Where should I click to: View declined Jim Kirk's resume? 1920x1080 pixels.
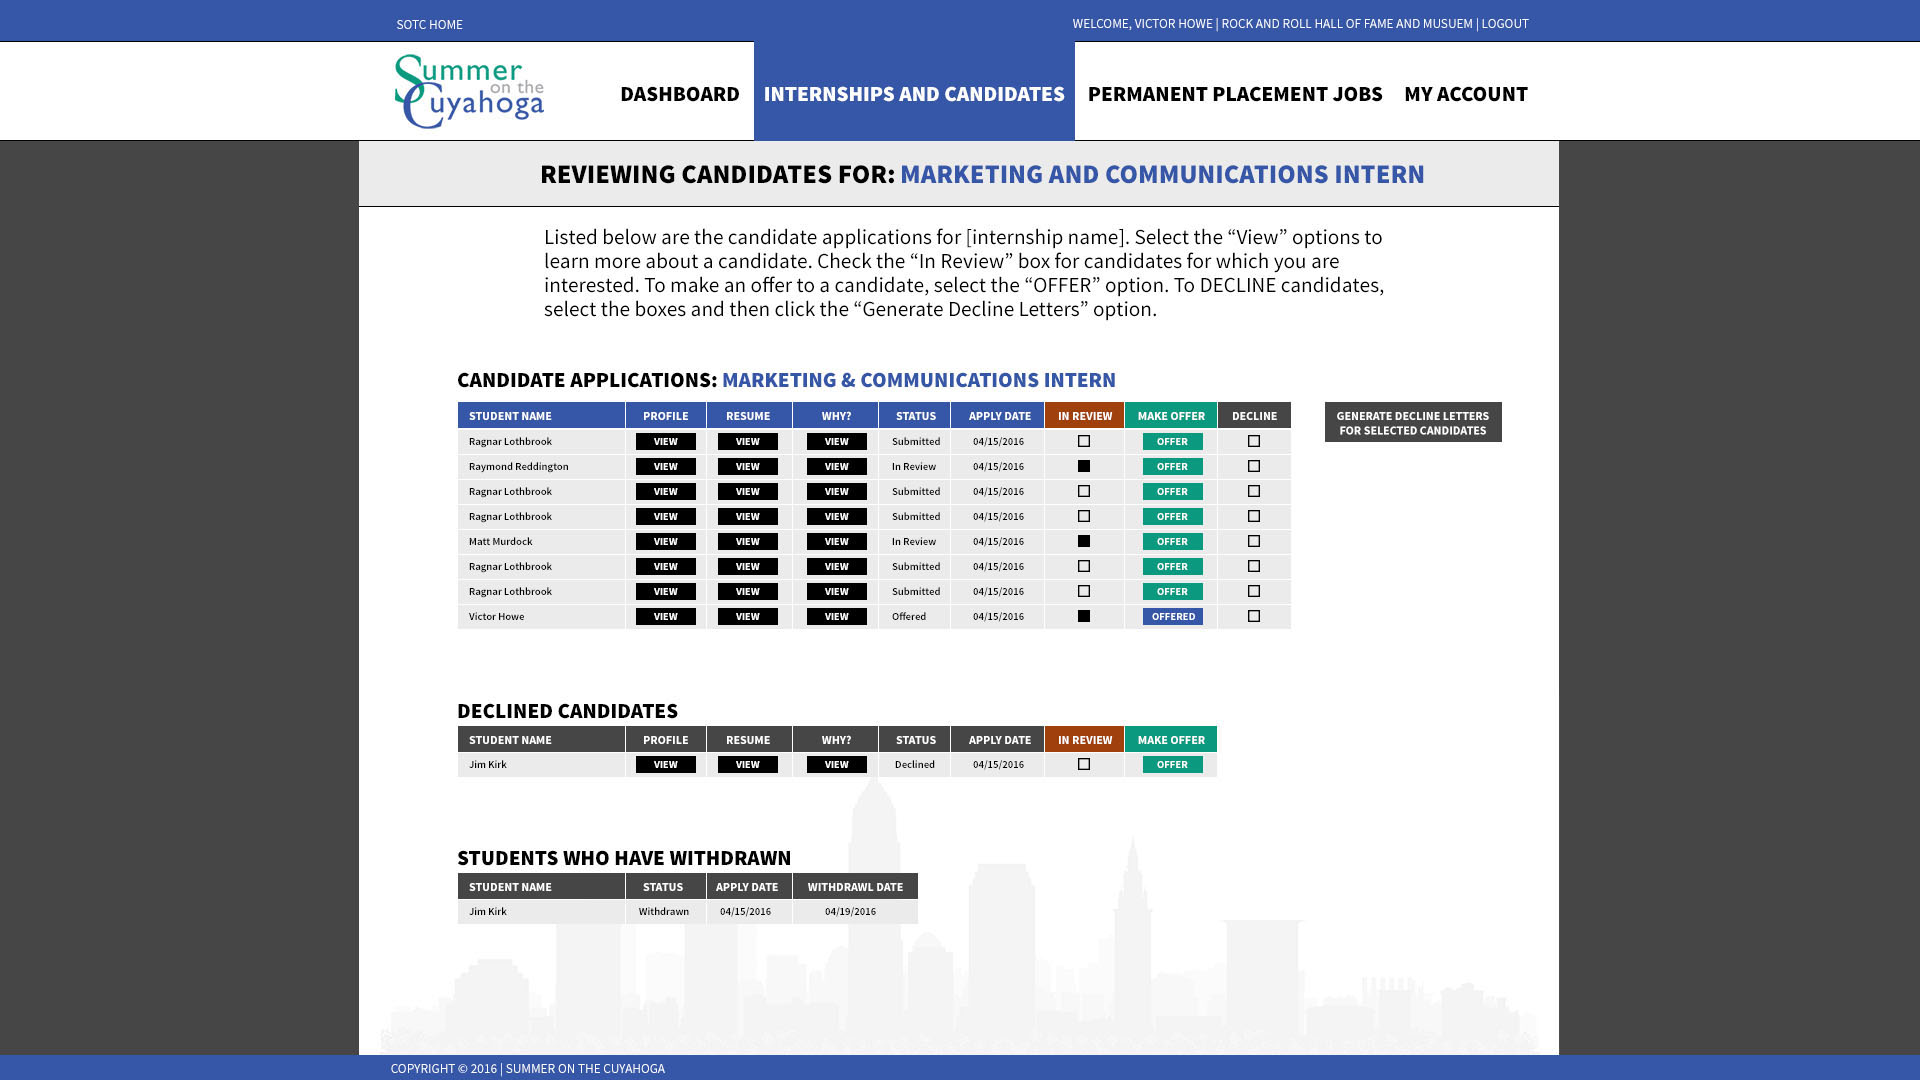click(x=748, y=764)
